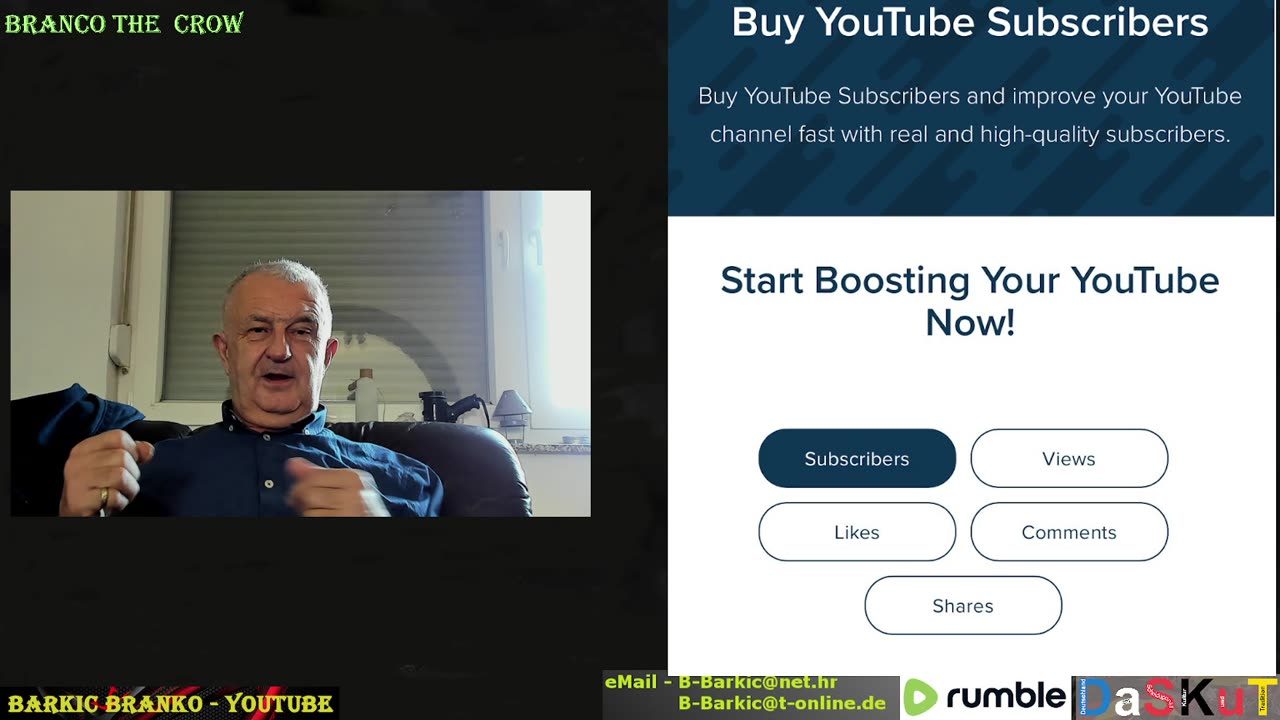Viewport: 1280px width, 720px height.
Task: Click the 'BARKIC BRANKO - YOUTUBE' banner
Action: pos(169,704)
